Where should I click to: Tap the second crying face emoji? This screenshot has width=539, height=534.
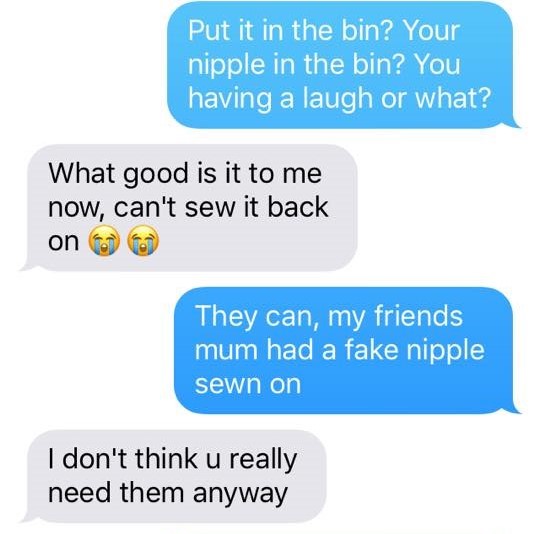pos(143,241)
